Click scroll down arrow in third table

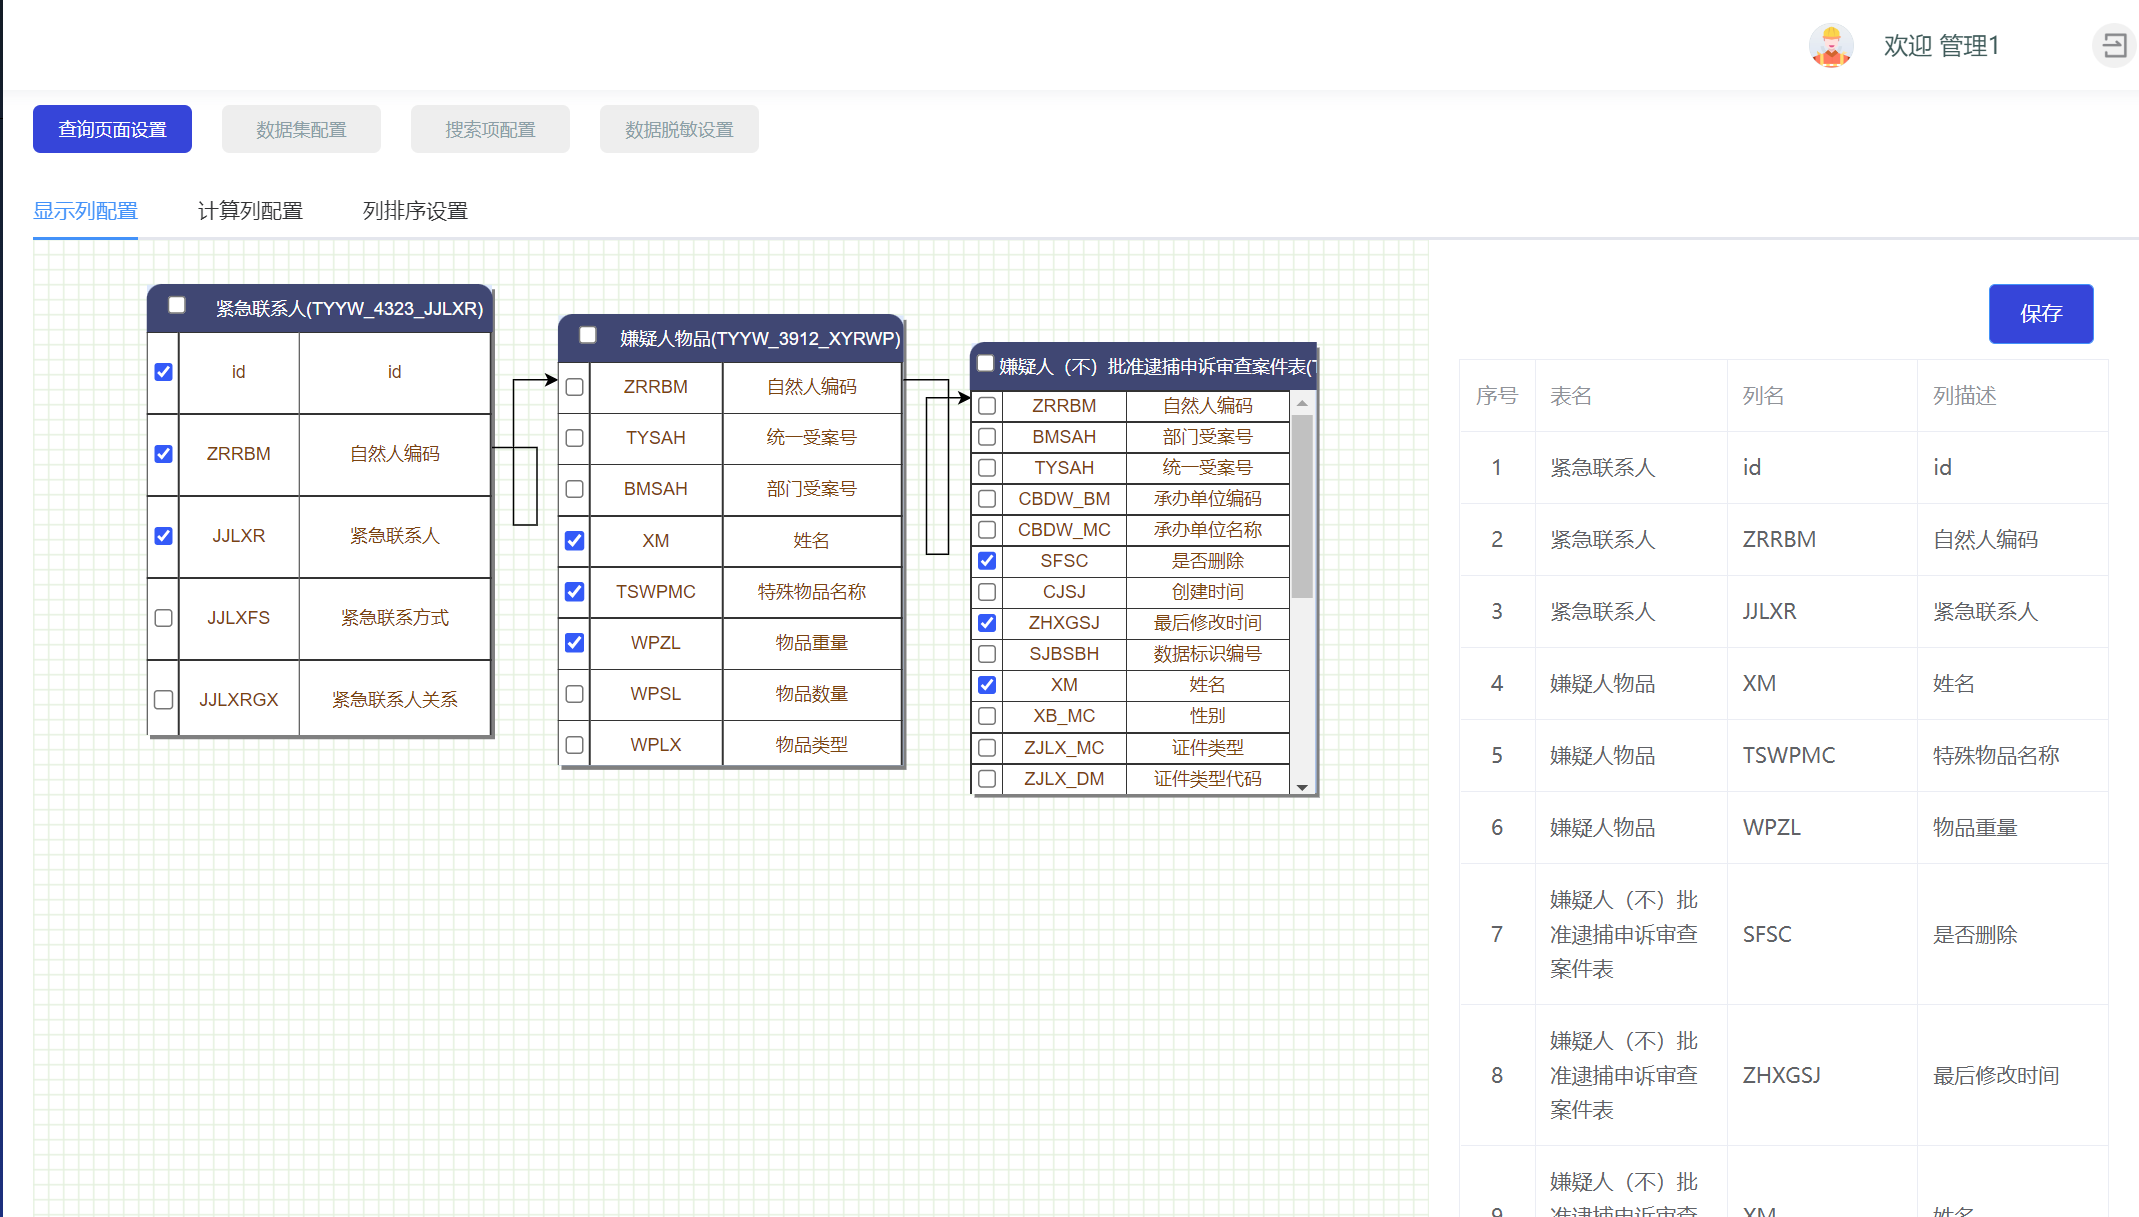[x=1302, y=787]
